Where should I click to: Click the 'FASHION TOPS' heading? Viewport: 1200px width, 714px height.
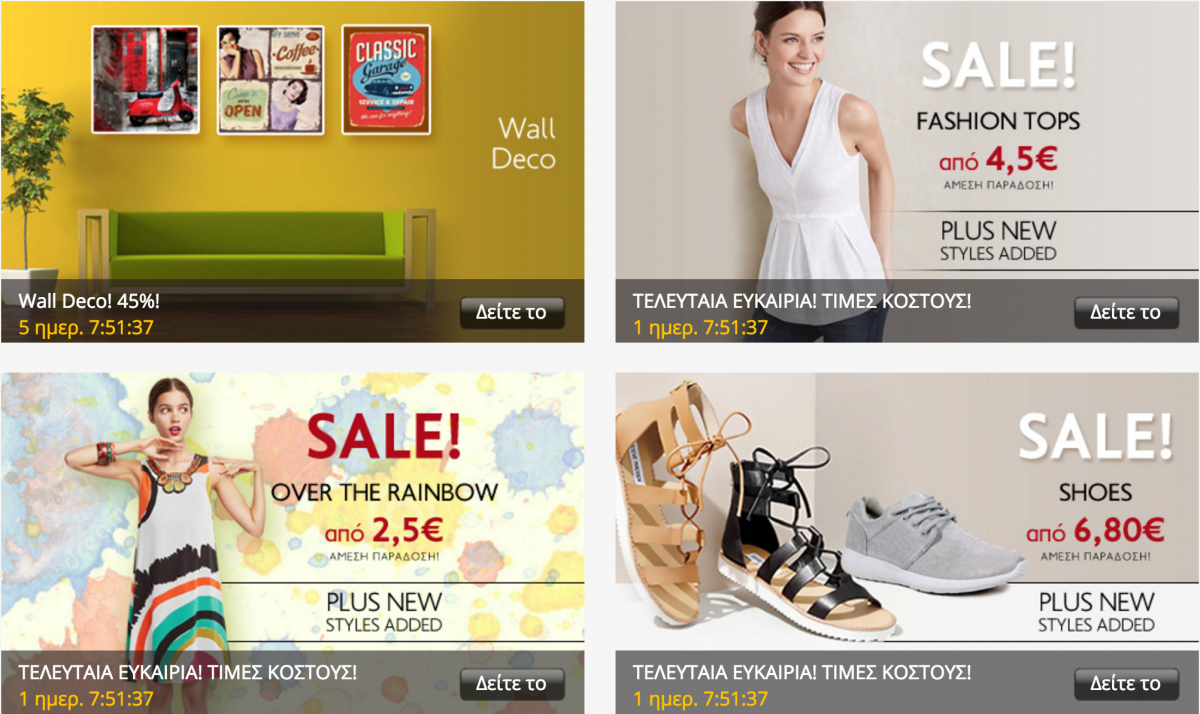pyautogui.click(x=998, y=122)
